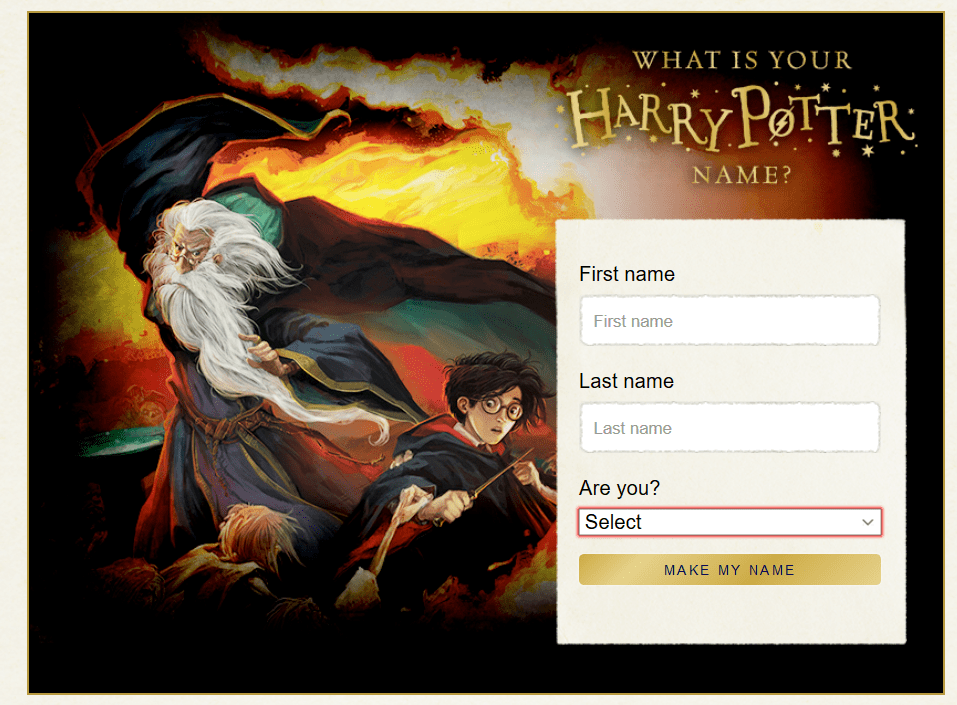The height and width of the screenshot is (705, 957).
Task: Click the "Are you?" label
Action: 619,488
